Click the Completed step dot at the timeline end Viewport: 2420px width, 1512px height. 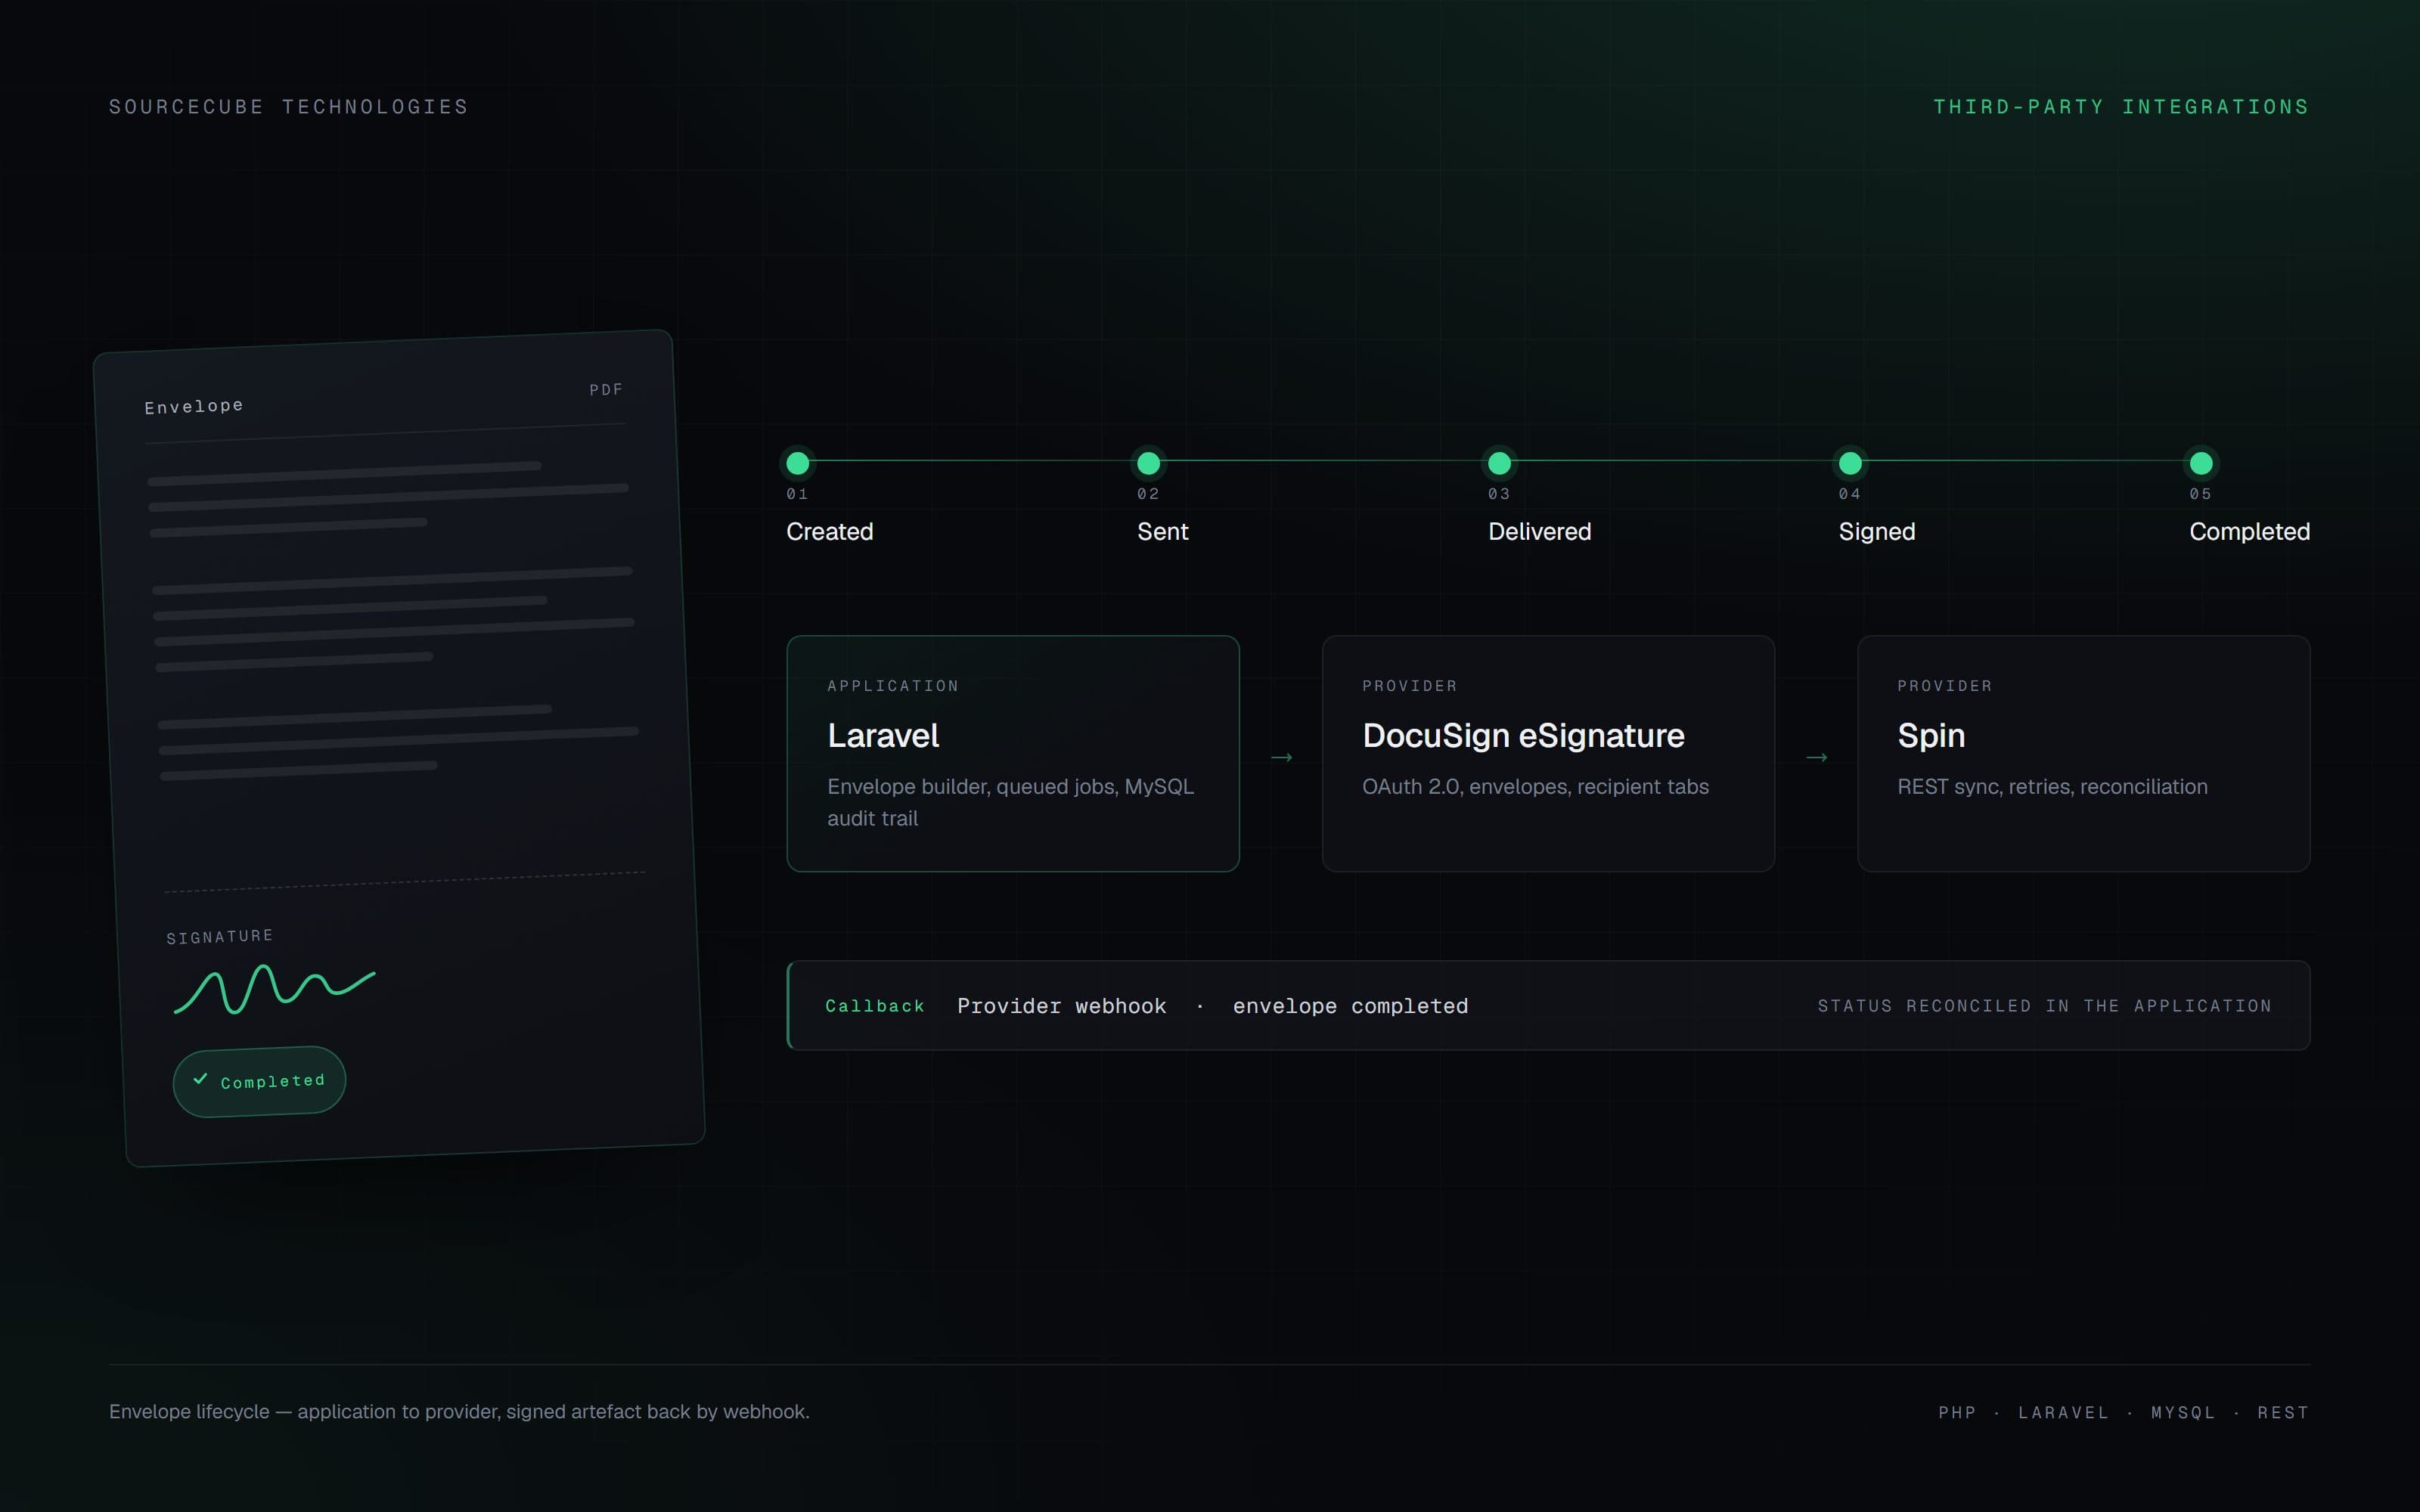coord(2201,463)
